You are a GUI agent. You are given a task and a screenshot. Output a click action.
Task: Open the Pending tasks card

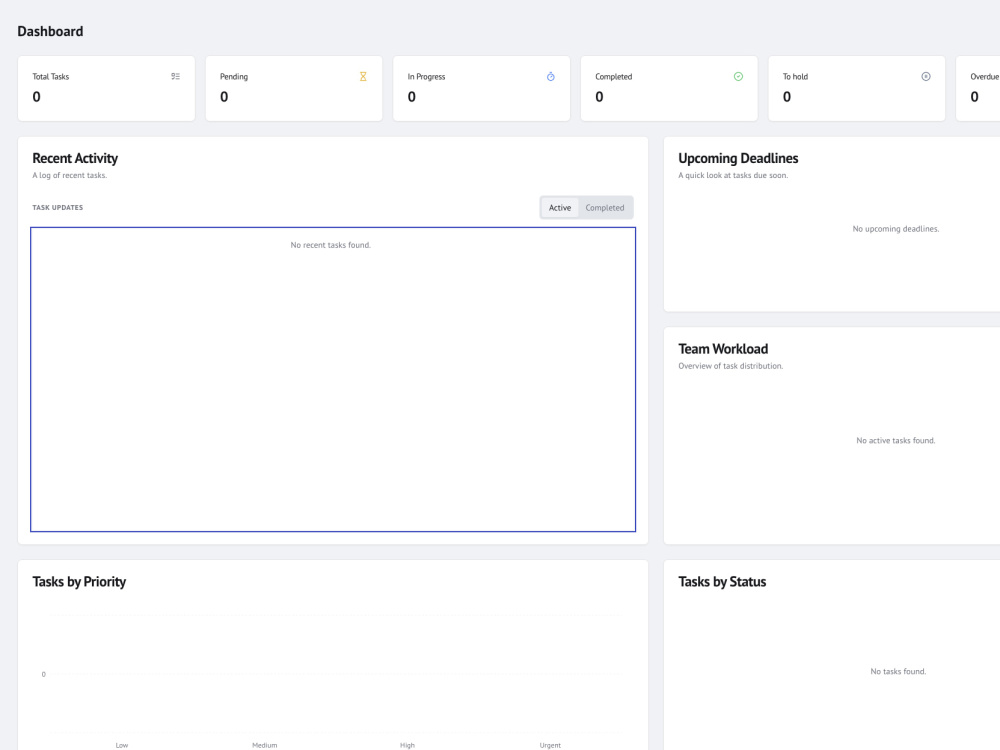click(x=294, y=88)
